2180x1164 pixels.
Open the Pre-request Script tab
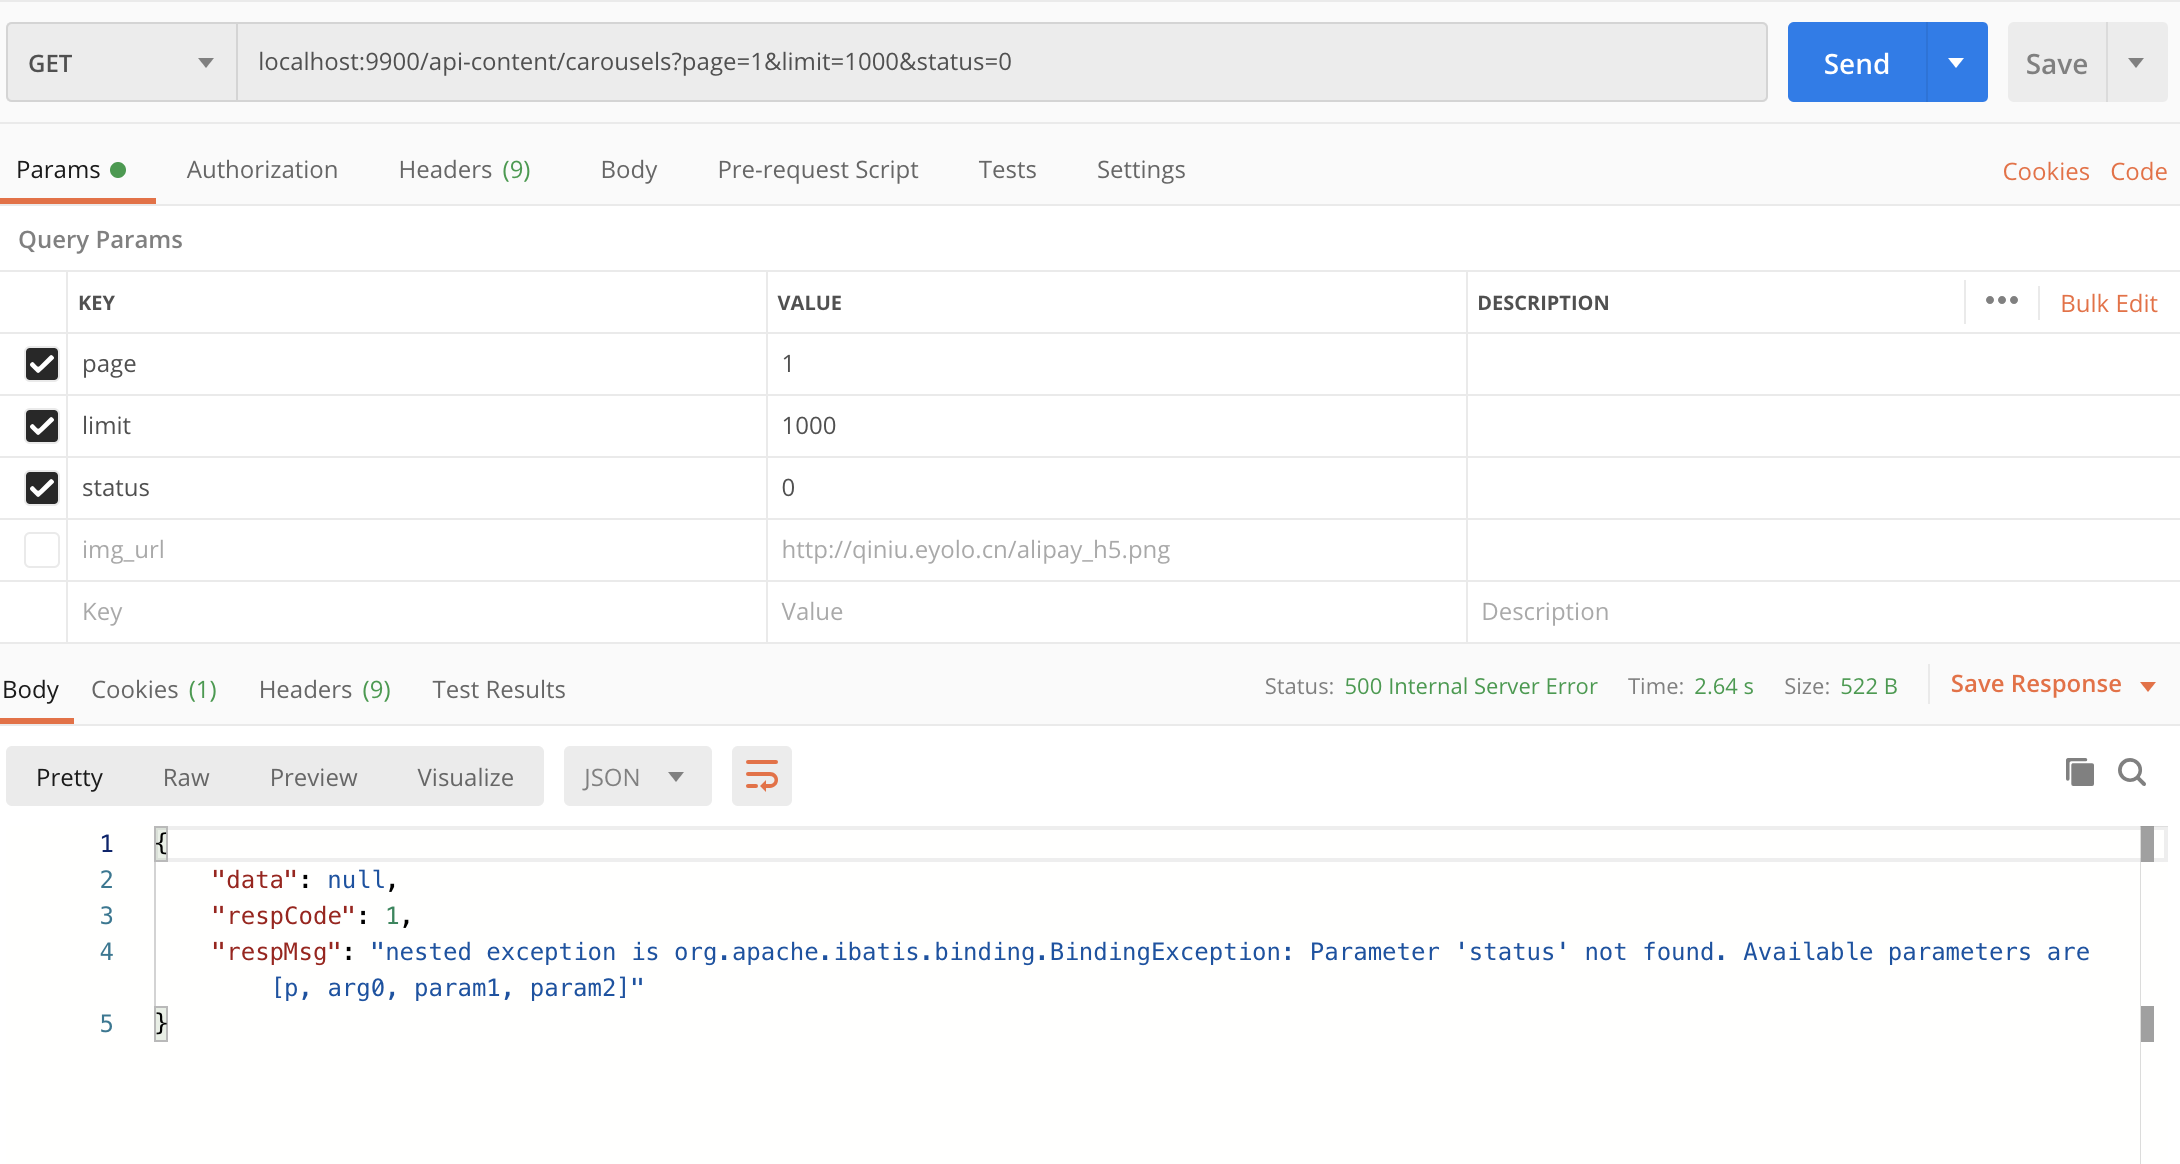coord(817,170)
